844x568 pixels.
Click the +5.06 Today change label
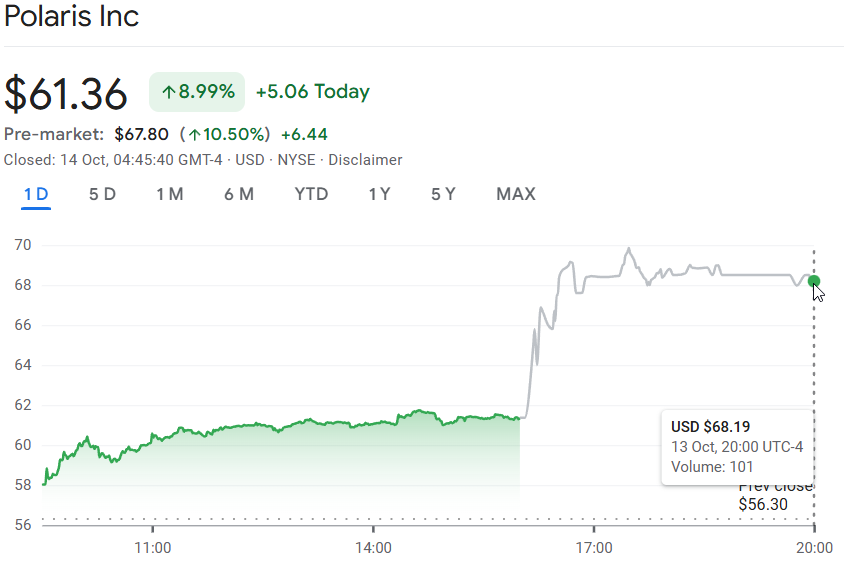312,92
